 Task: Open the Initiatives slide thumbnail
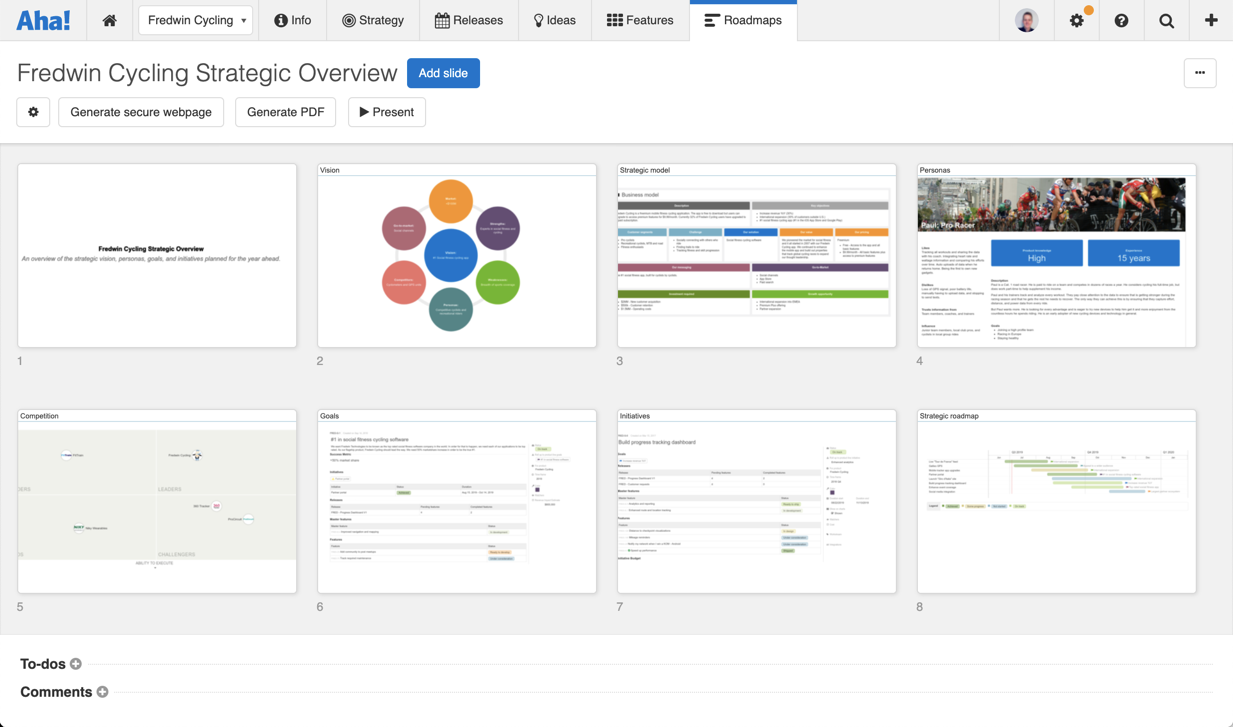[x=757, y=501]
